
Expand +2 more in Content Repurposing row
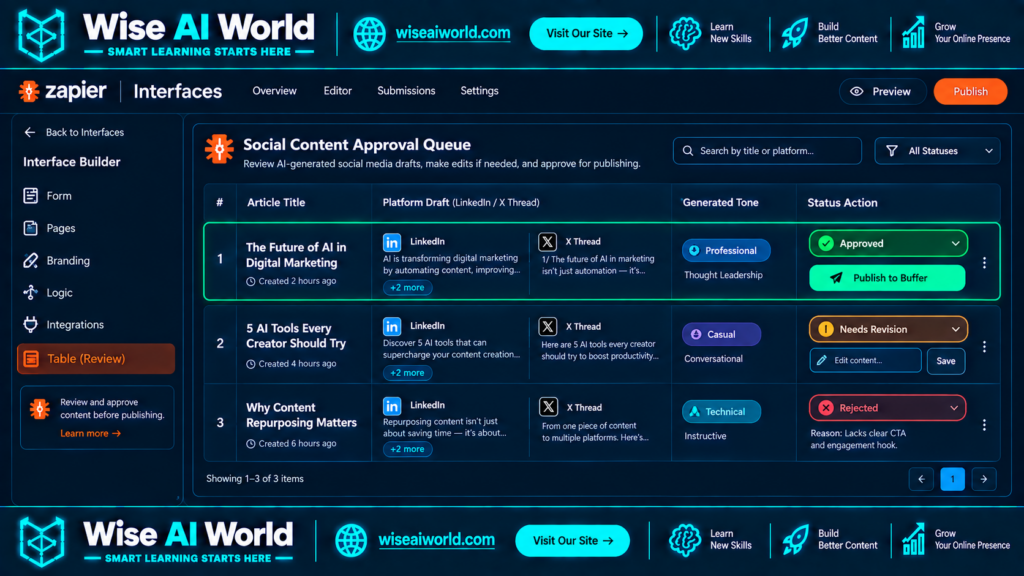(x=407, y=449)
